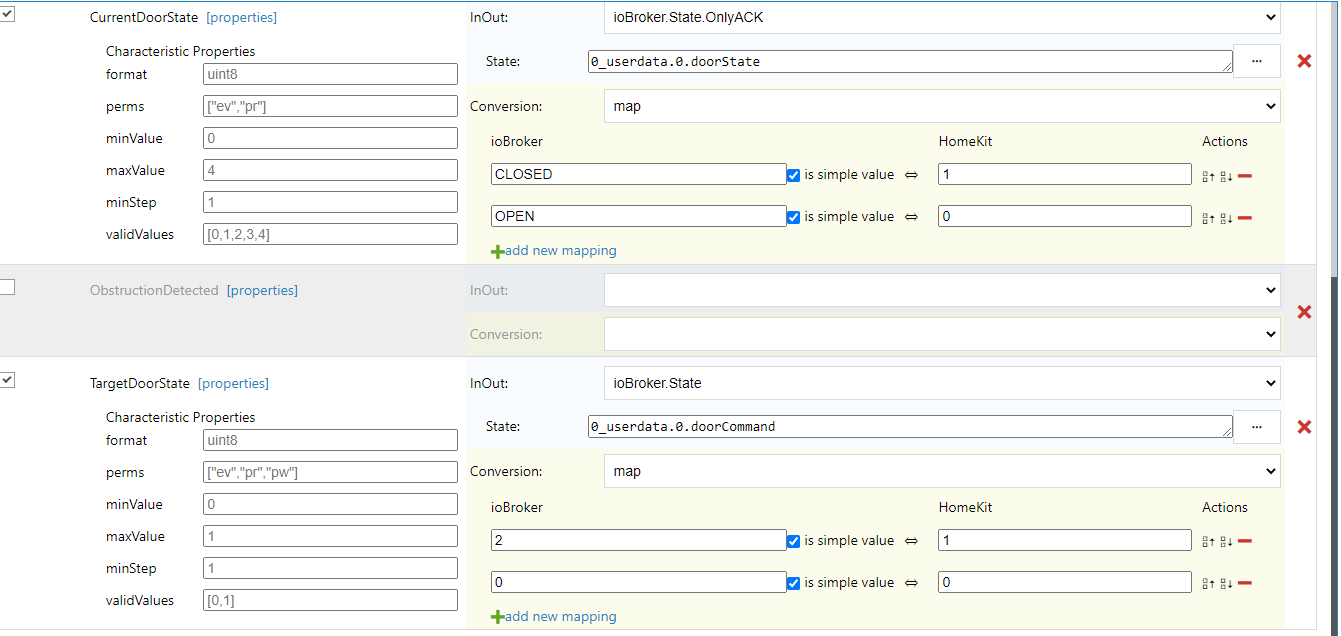Click the TargetDoorState minValue field
Image resolution: width=1341 pixels, height=636 pixels.
(x=330, y=504)
